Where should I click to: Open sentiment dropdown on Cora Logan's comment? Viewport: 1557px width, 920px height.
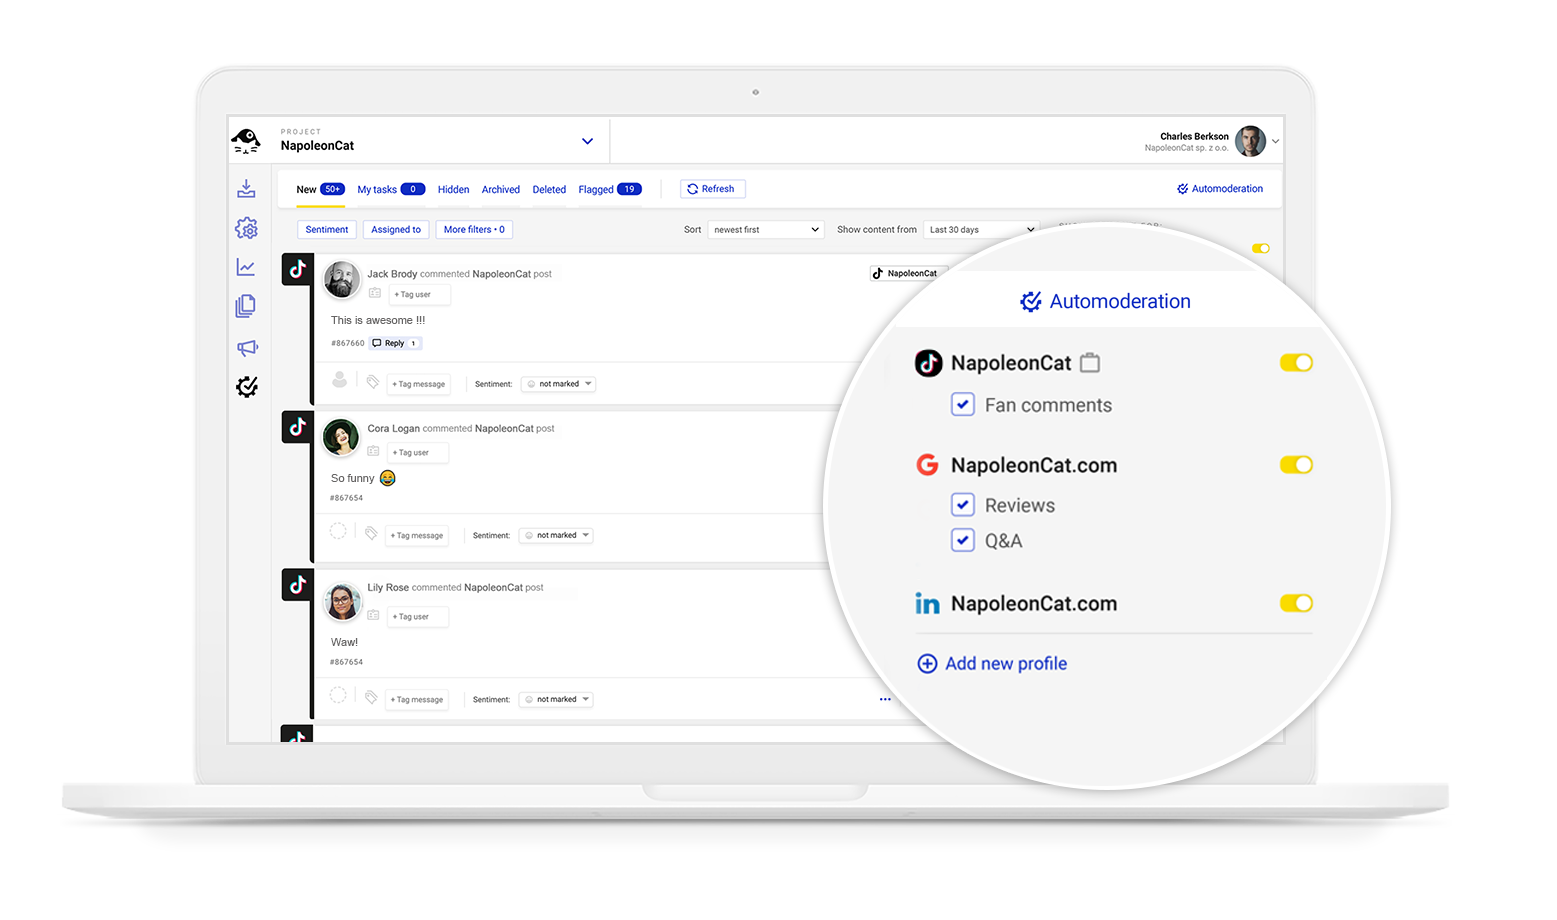(556, 535)
